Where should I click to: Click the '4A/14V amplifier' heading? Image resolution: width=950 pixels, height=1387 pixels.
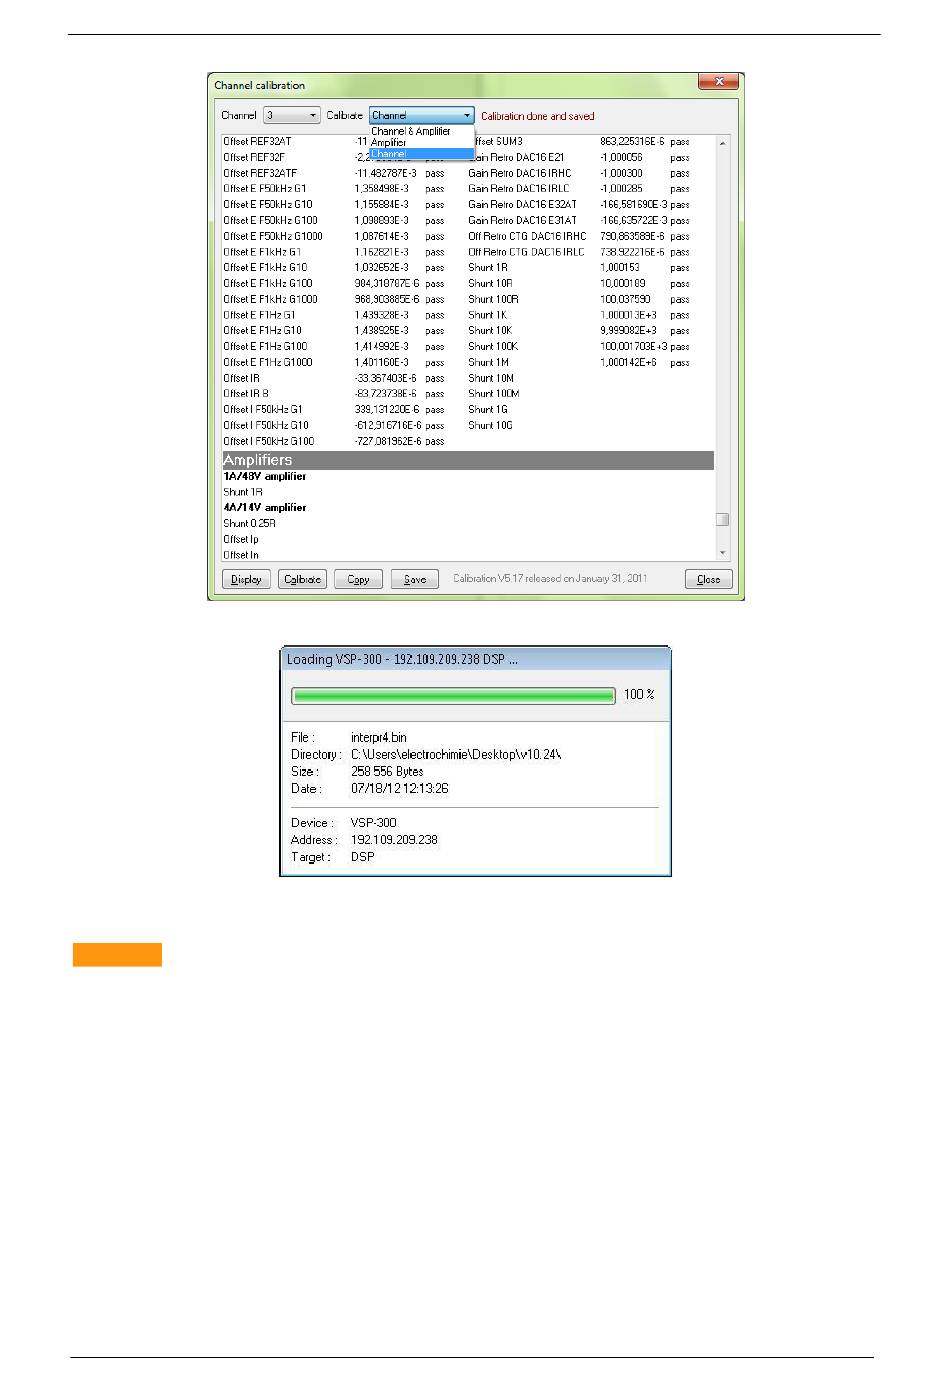pyautogui.click(x=265, y=508)
